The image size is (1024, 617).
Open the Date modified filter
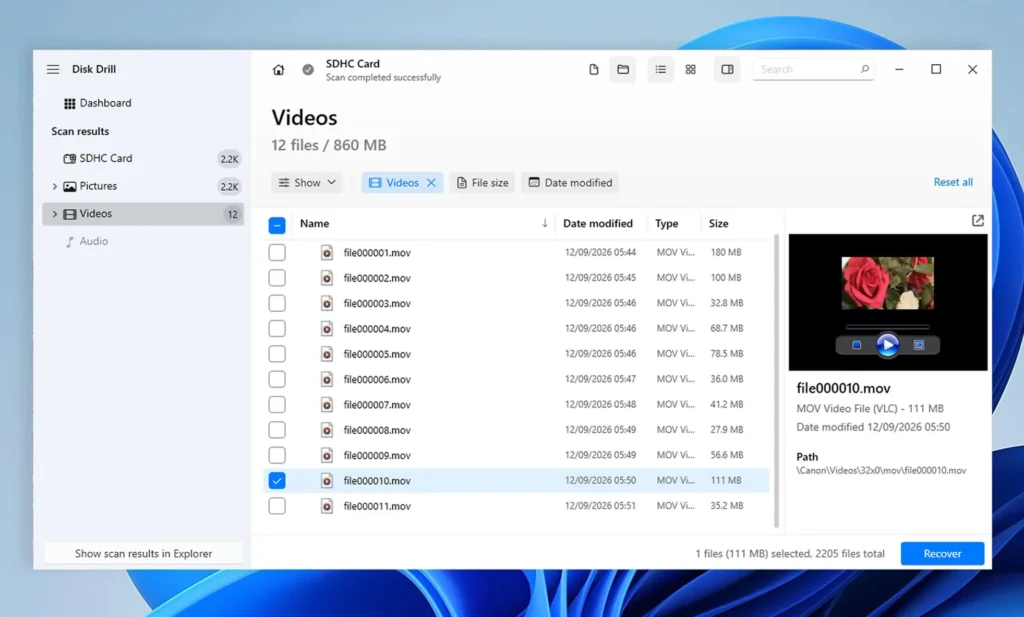570,183
